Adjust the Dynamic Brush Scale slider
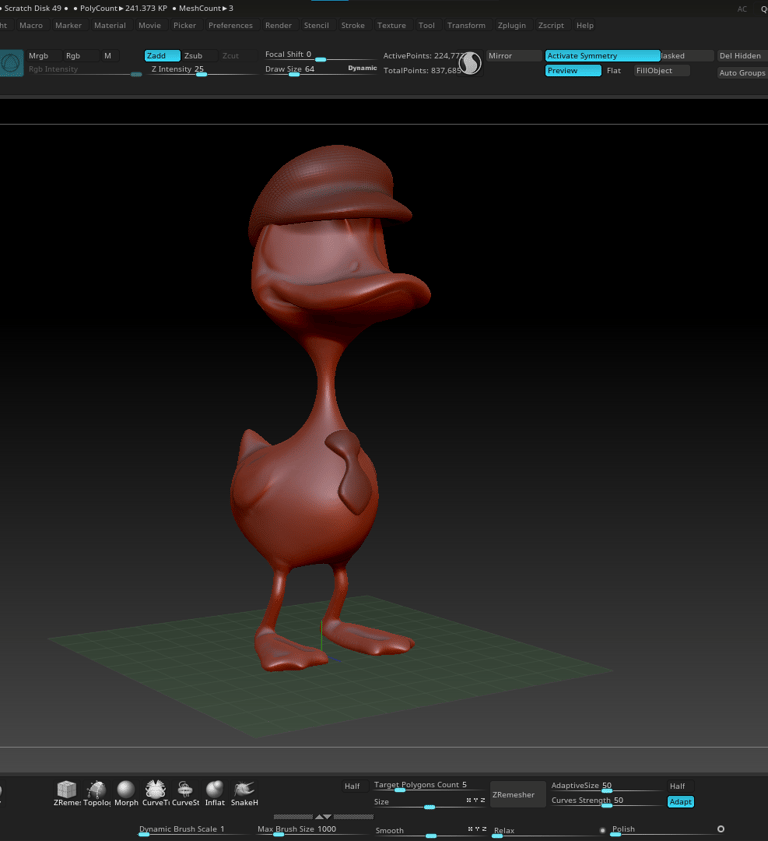 click(x=194, y=830)
